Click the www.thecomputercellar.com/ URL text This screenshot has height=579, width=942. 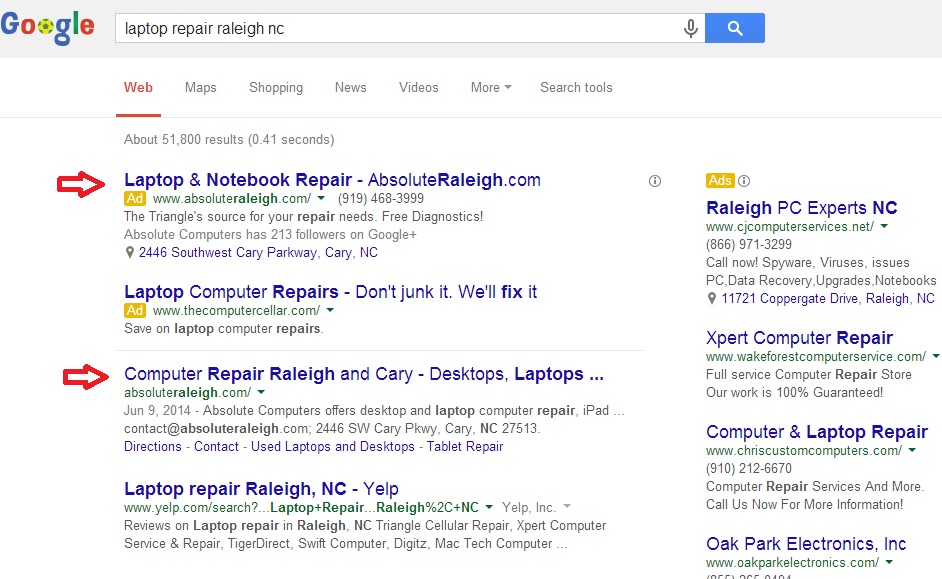coord(236,311)
